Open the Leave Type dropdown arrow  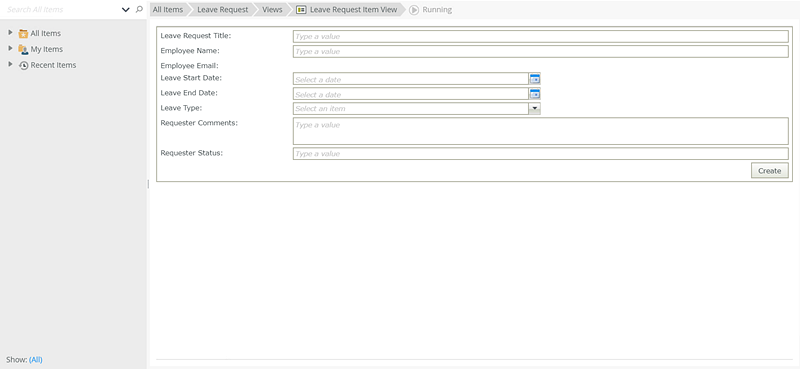click(x=535, y=108)
